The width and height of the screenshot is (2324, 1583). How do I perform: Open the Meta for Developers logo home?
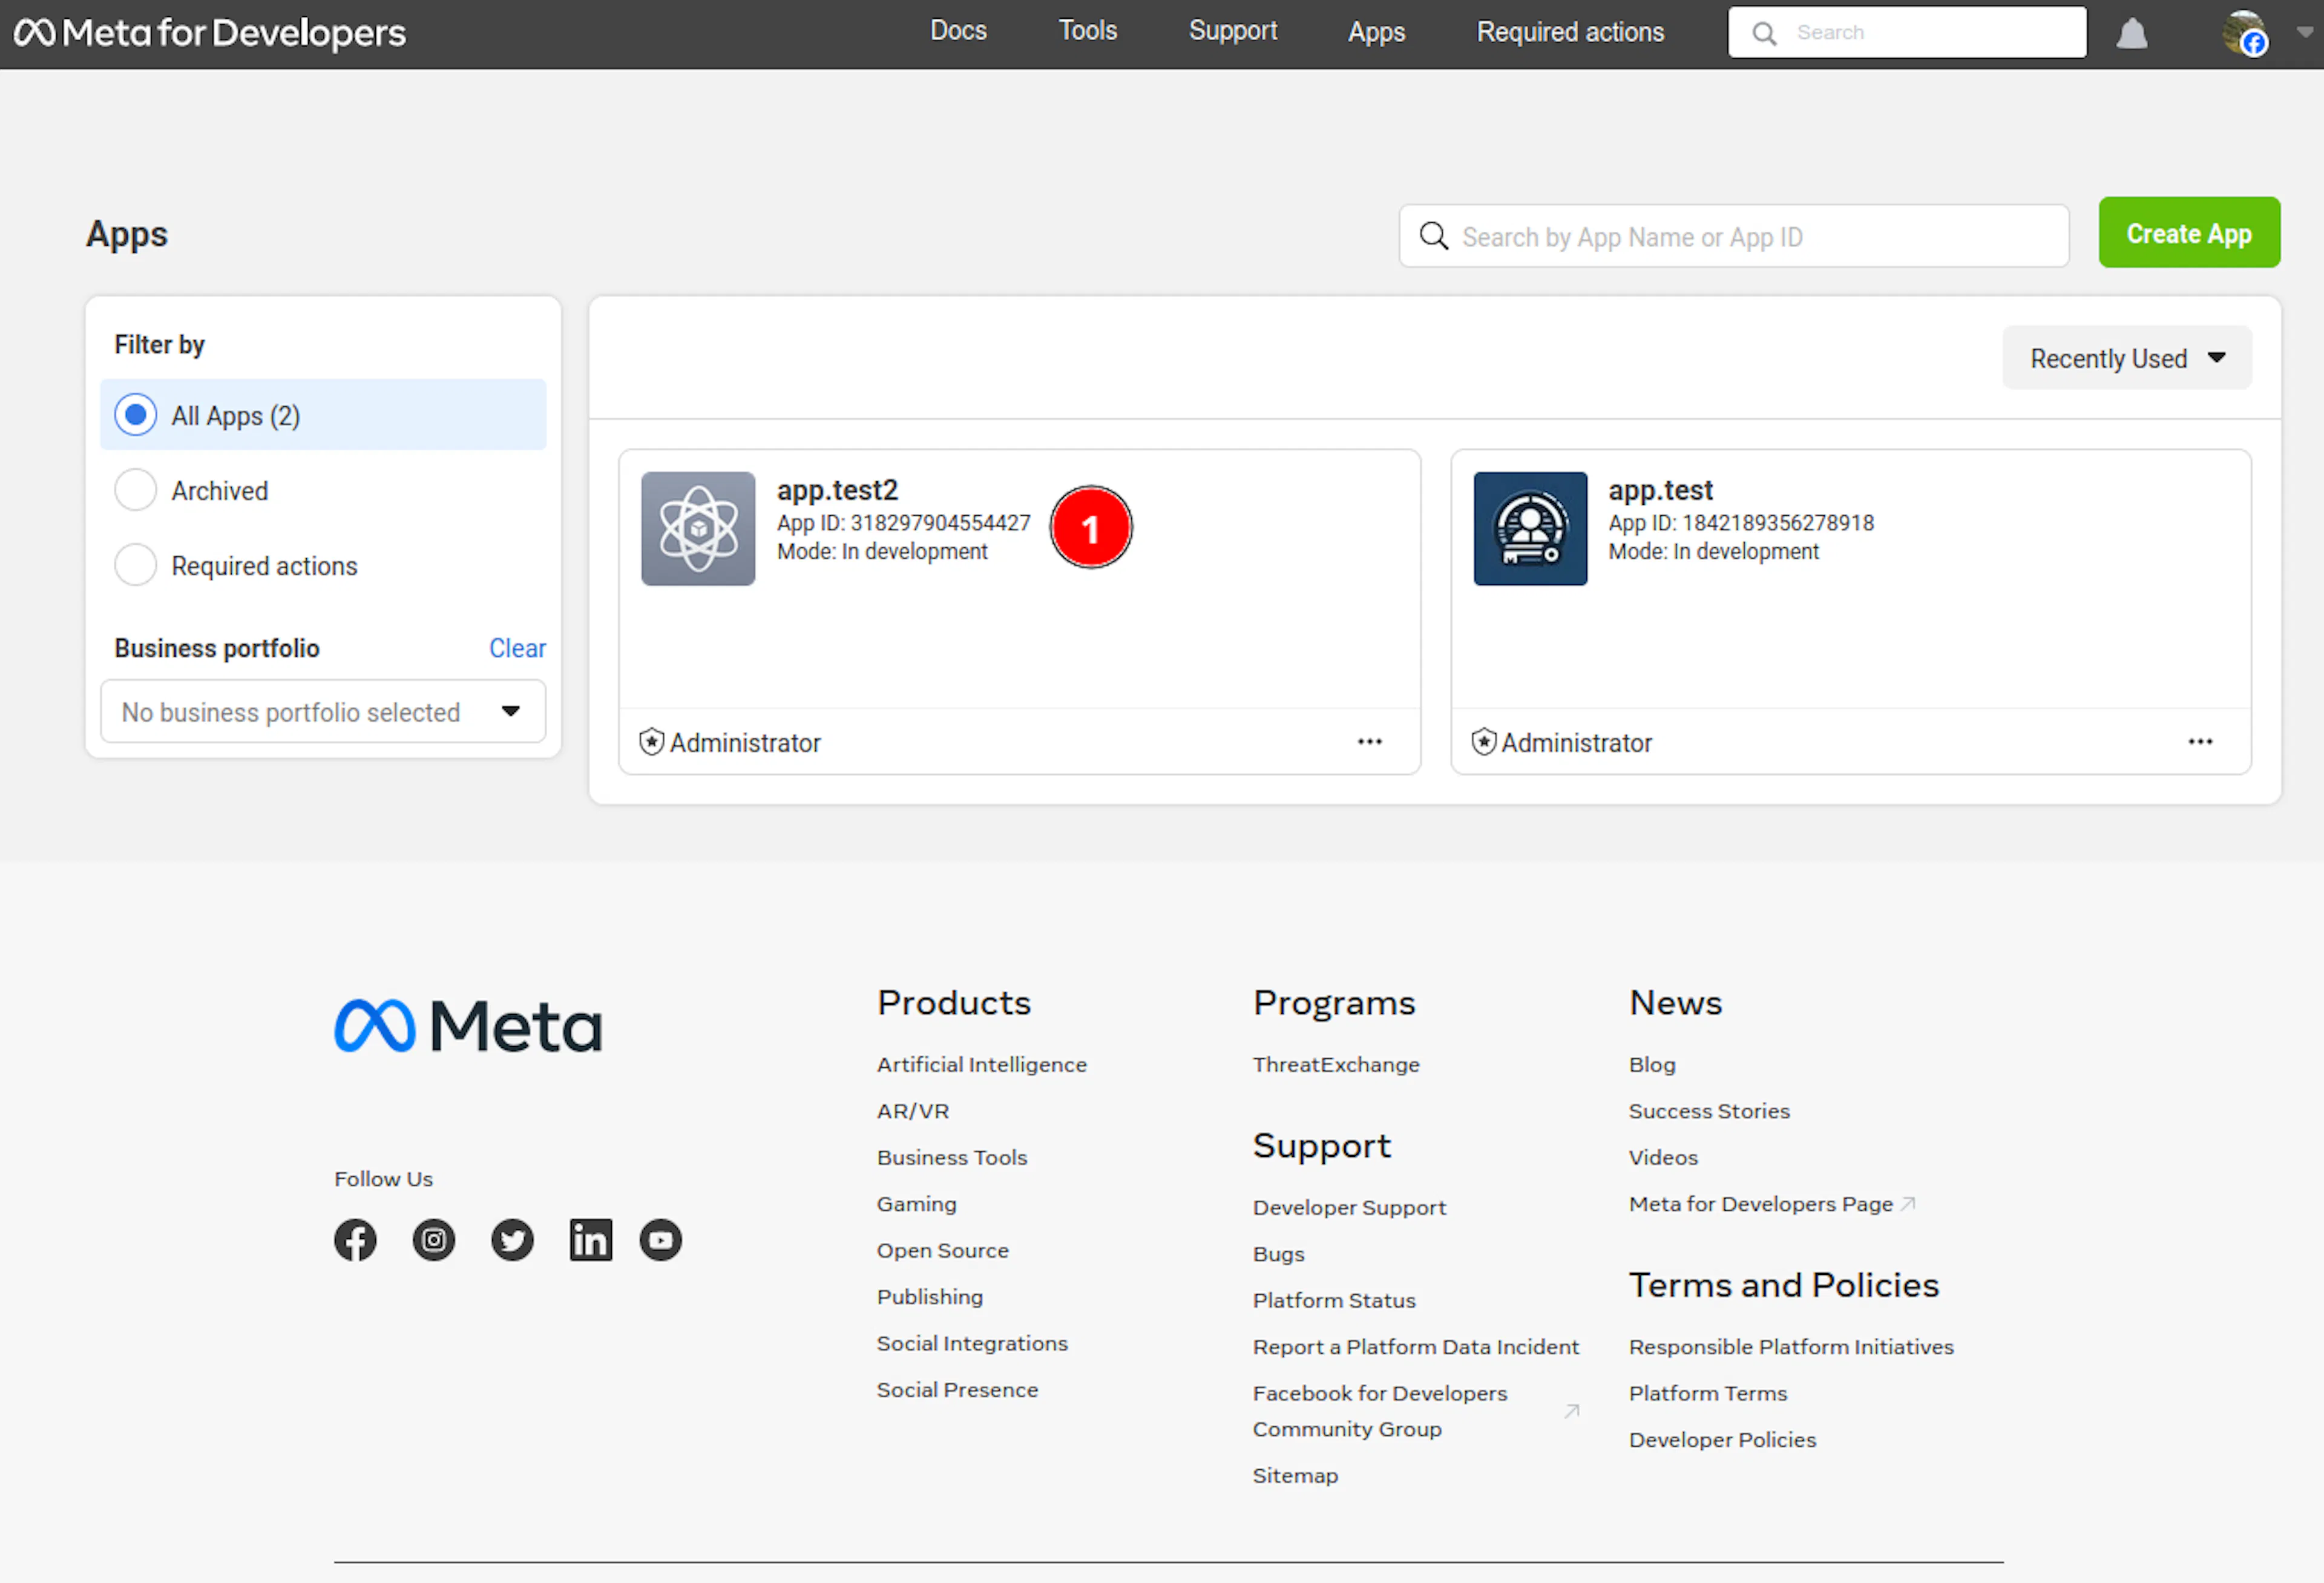[210, 33]
